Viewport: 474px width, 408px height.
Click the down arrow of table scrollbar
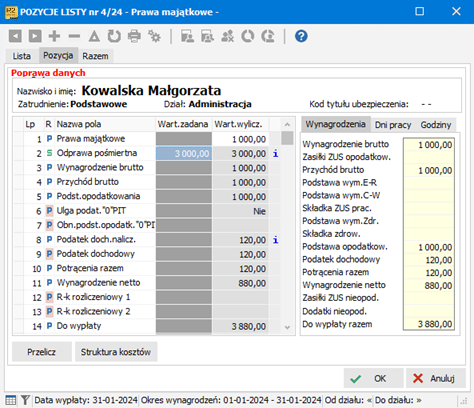(x=287, y=327)
